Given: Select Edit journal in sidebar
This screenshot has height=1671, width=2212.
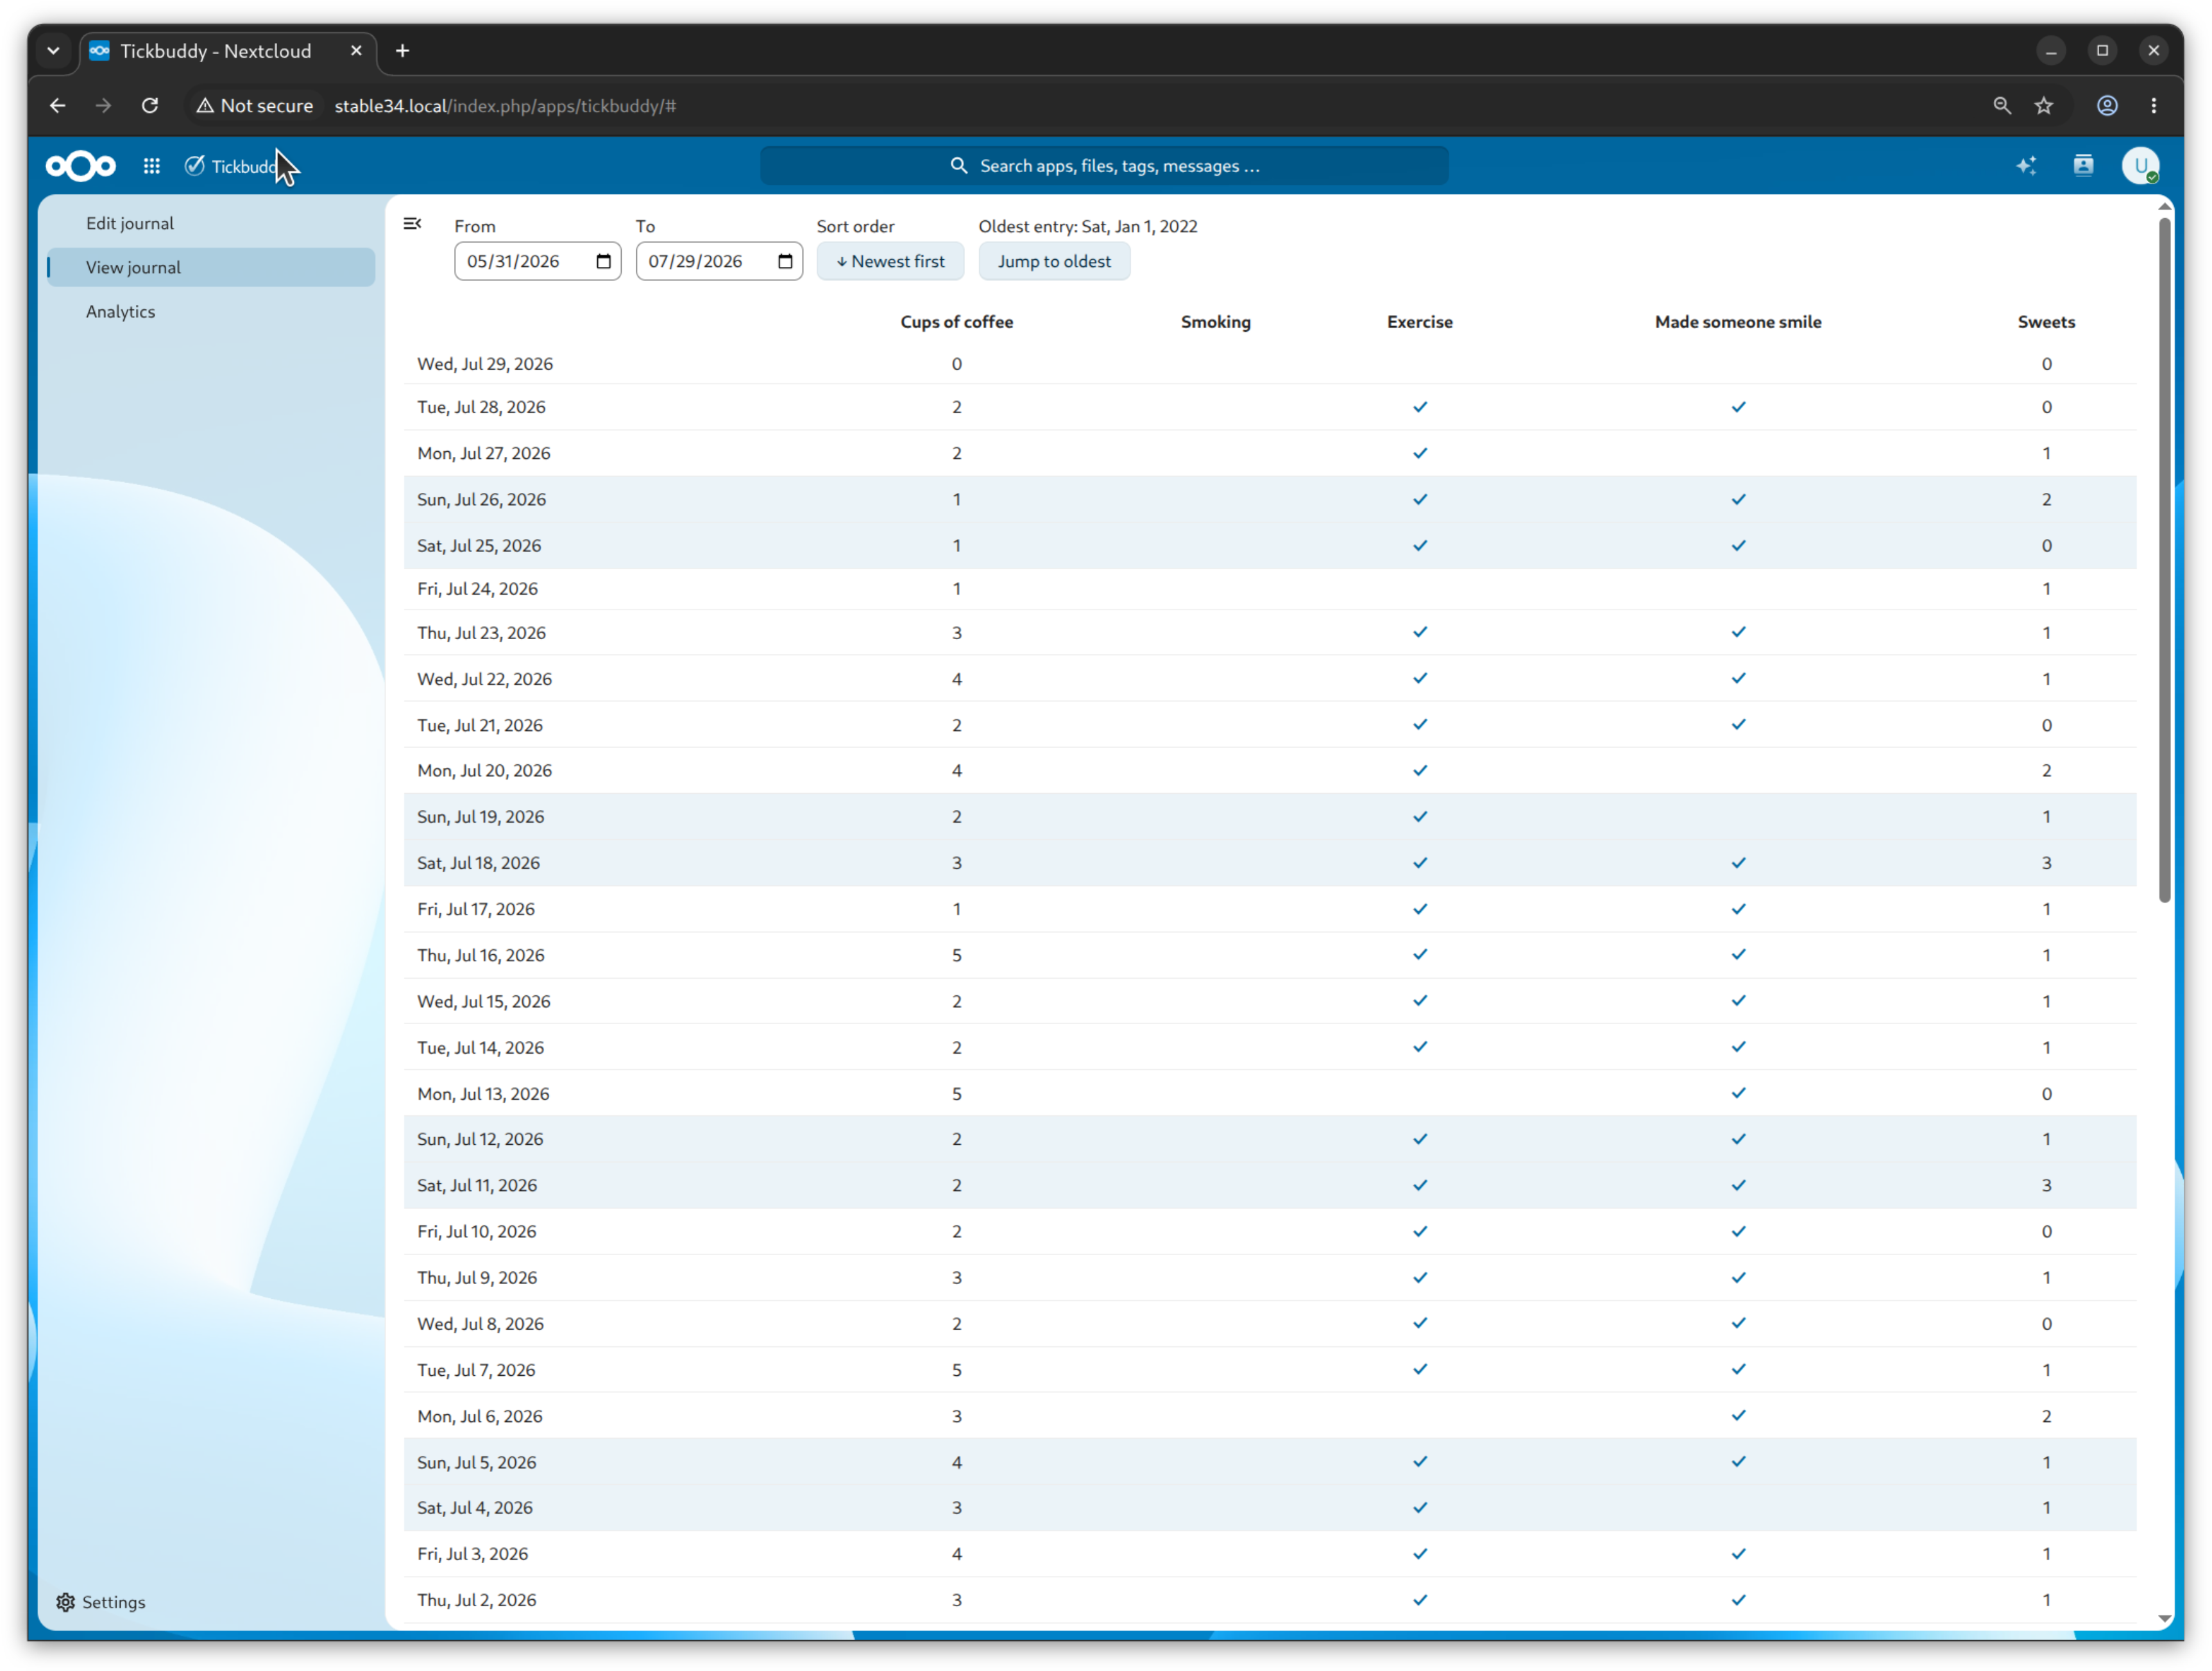Looking at the screenshot, I should (211, 223).
